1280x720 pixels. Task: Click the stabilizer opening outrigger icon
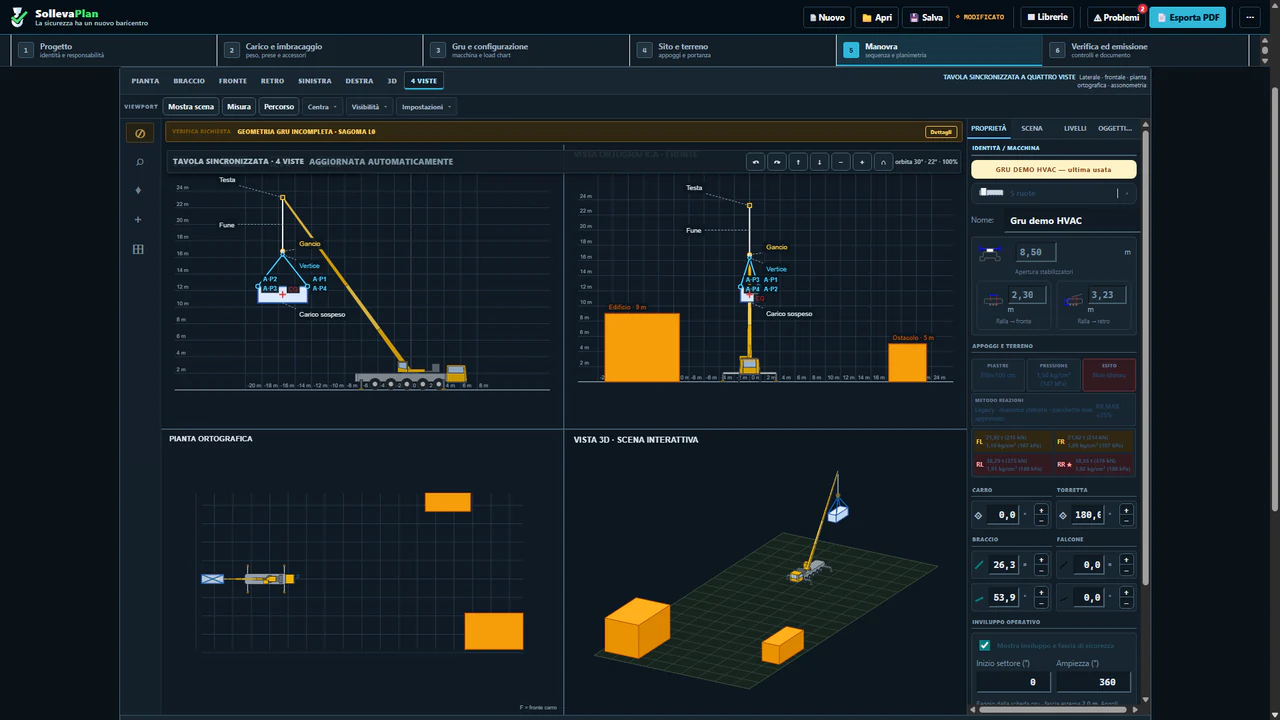(991, 253)
